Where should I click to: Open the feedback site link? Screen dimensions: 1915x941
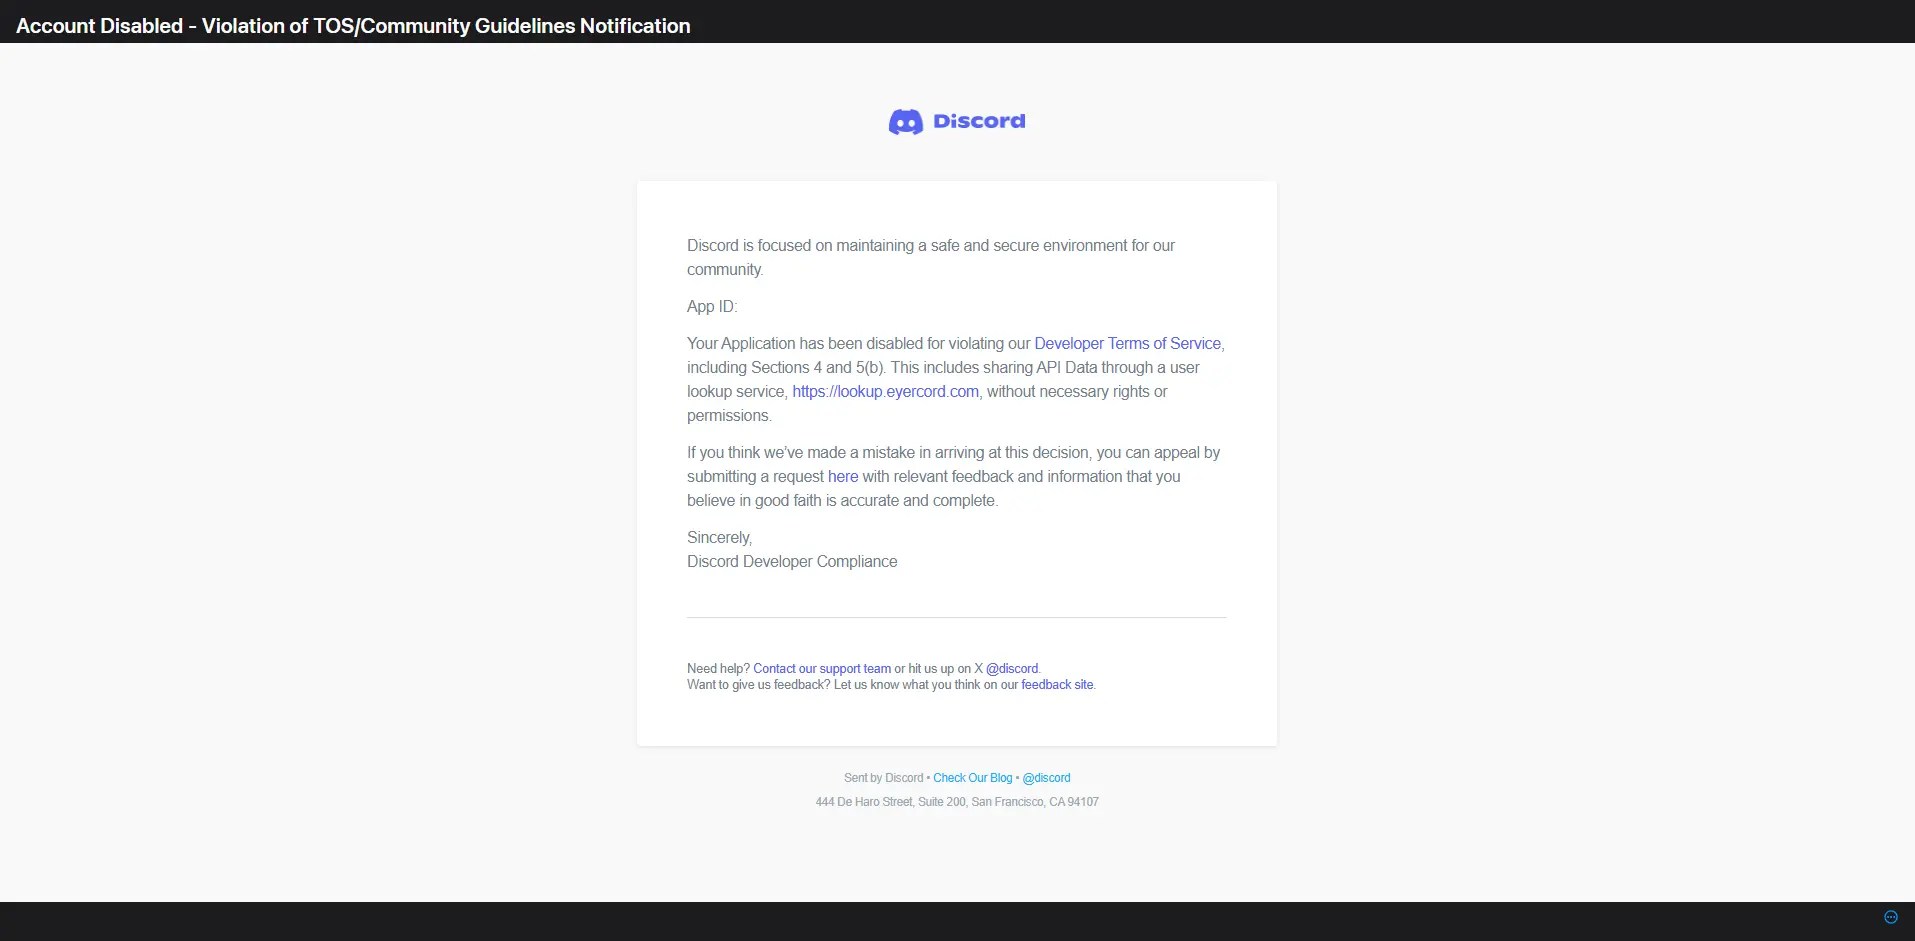(x=1057, y=684)
